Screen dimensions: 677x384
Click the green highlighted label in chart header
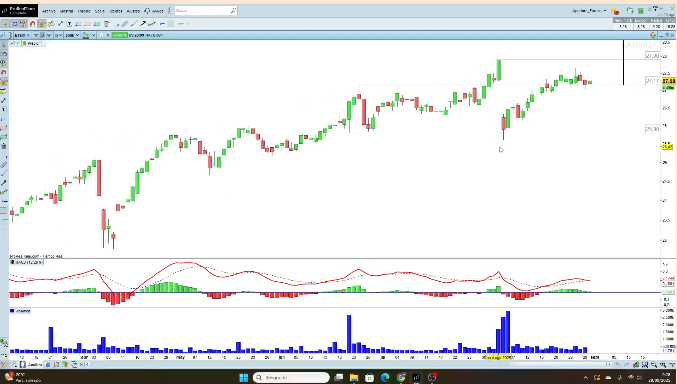pos(120,35)
